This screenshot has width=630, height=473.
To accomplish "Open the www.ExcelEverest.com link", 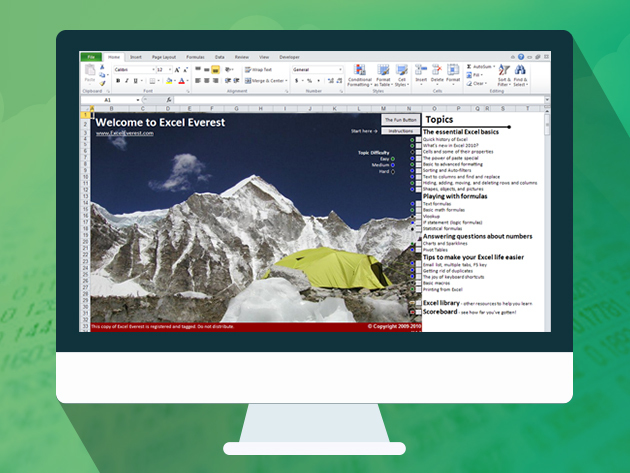I will [125, 133].
